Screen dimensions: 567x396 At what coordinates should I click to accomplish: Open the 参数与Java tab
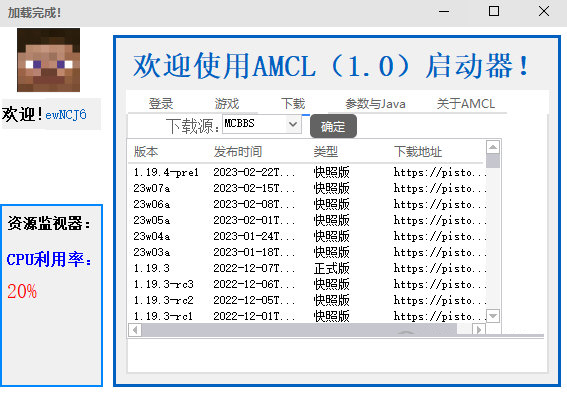point(375,104)
